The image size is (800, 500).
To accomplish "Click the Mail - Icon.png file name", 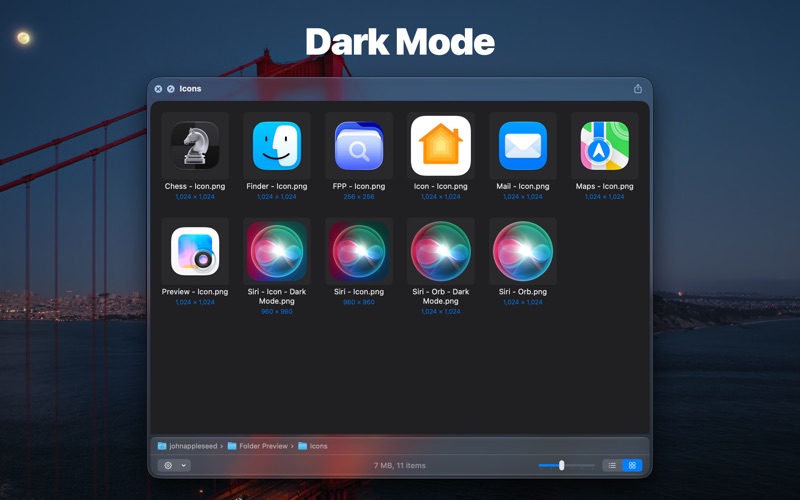I will (x=522, y=186).
